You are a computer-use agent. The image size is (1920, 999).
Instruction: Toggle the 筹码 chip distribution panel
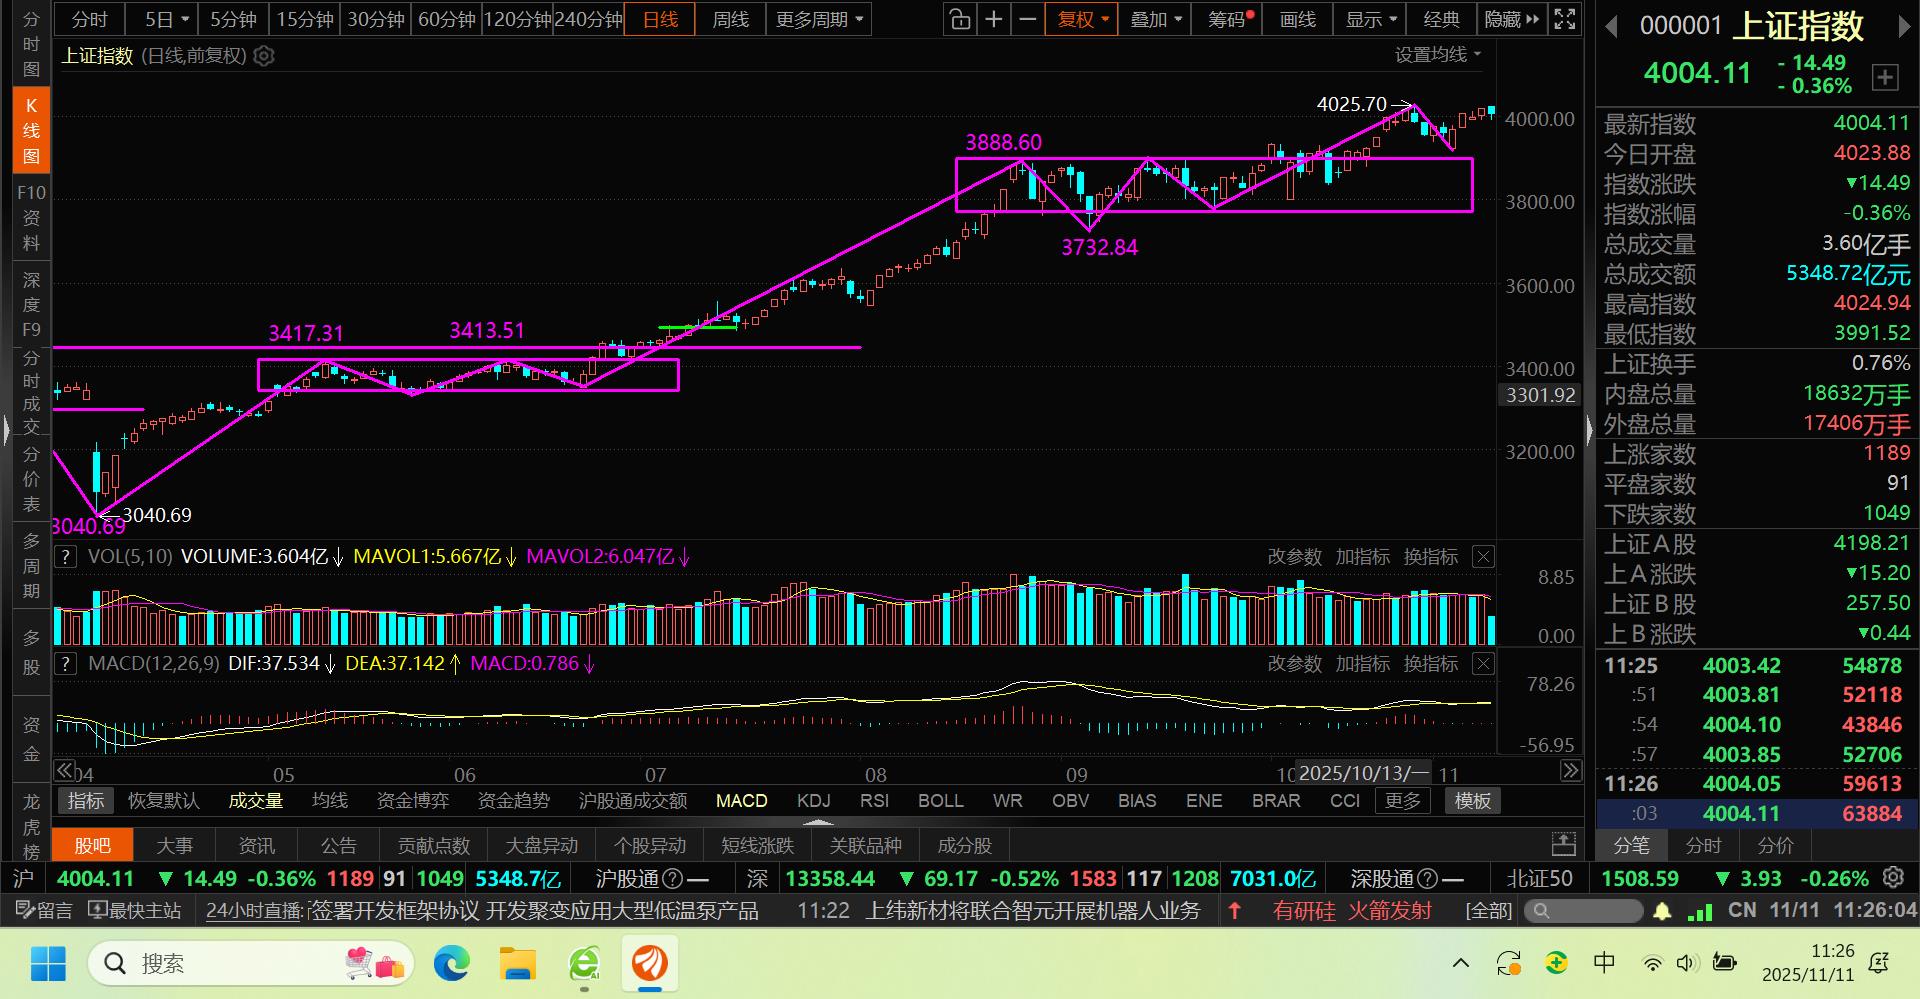[x=1227, y=19]
